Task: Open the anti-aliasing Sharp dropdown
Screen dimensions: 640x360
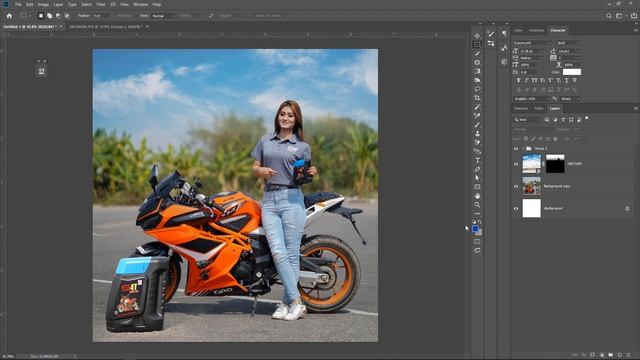Action: (570, 99)
